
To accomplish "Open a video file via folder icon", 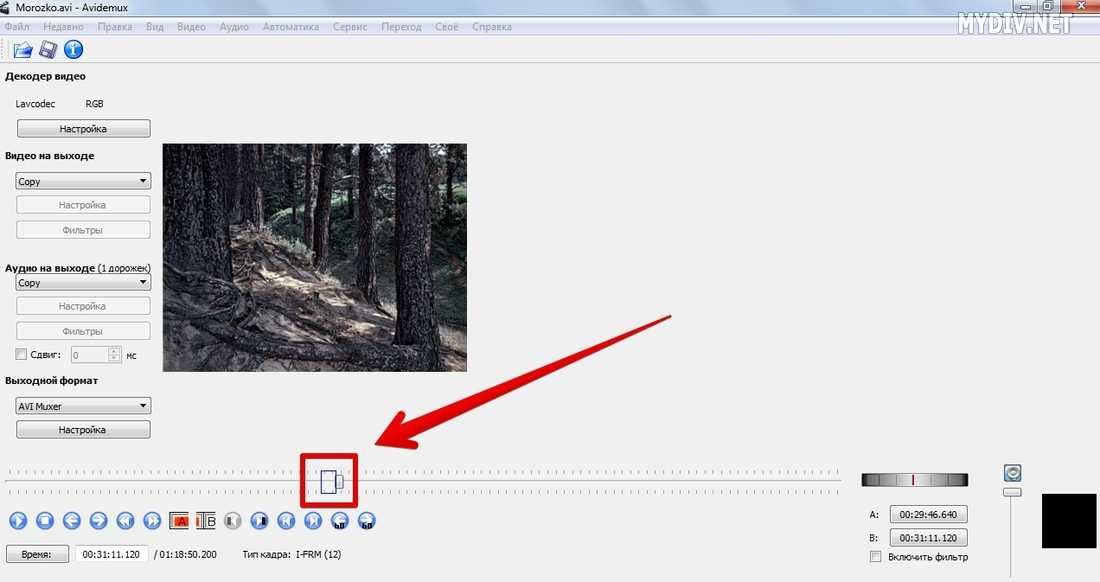I will tap(23, 50).
